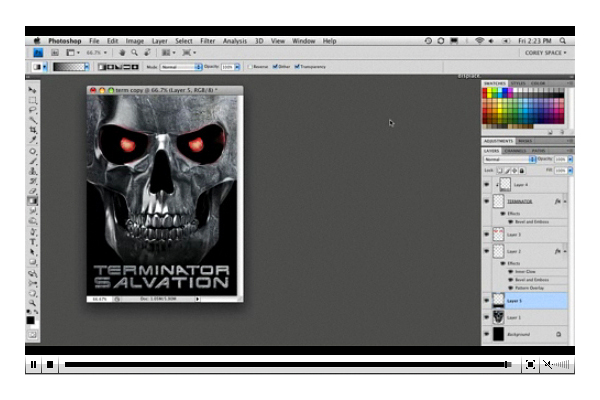The width and height of the screenshot is (600, 400).
Task: Click Layer 1 skull thumbnail
Action: (498, 317)
